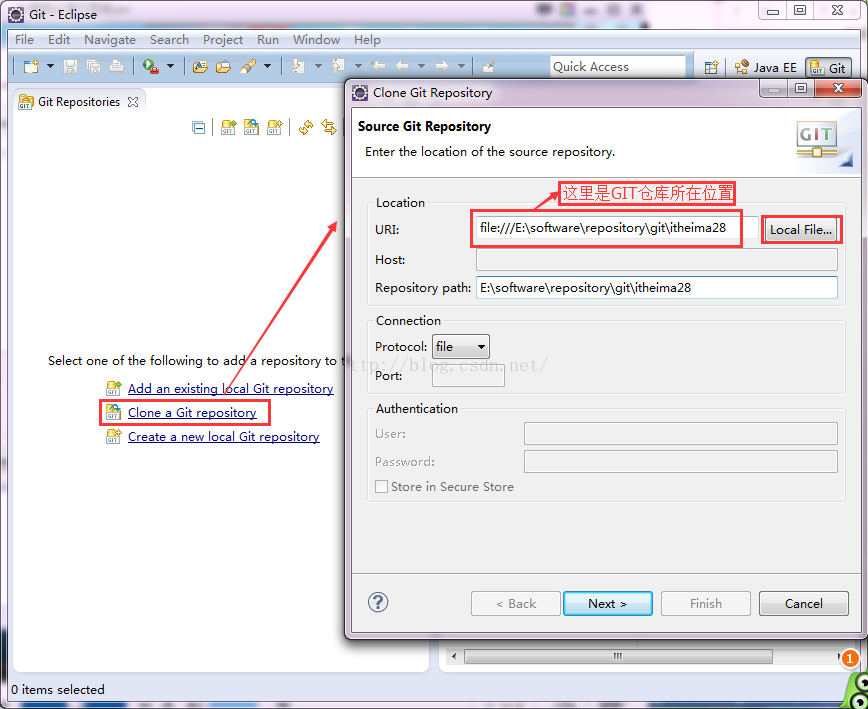
Task: Open the Forward history dropdown arrow
Action: coord(461,66)
